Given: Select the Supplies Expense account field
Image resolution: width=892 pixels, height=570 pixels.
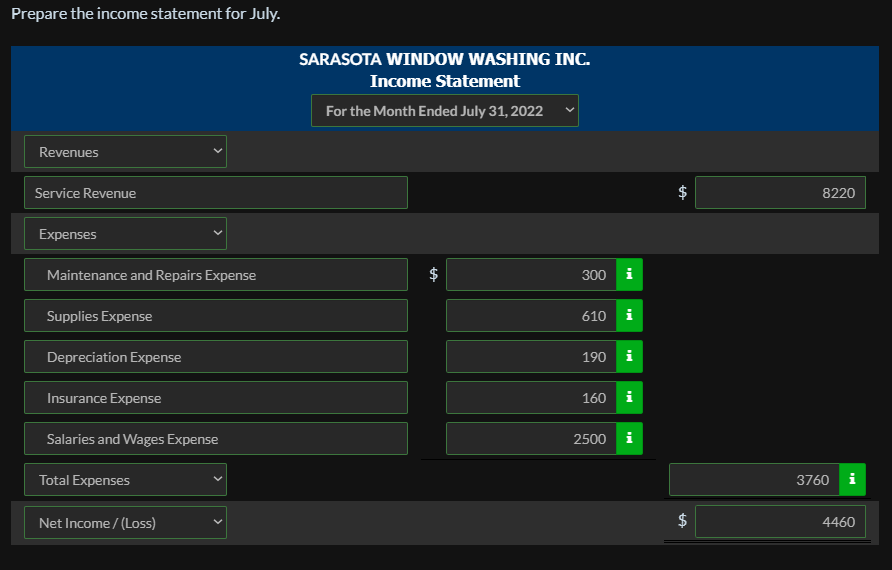Looking at the screenshot, I should tap(216, 316).
